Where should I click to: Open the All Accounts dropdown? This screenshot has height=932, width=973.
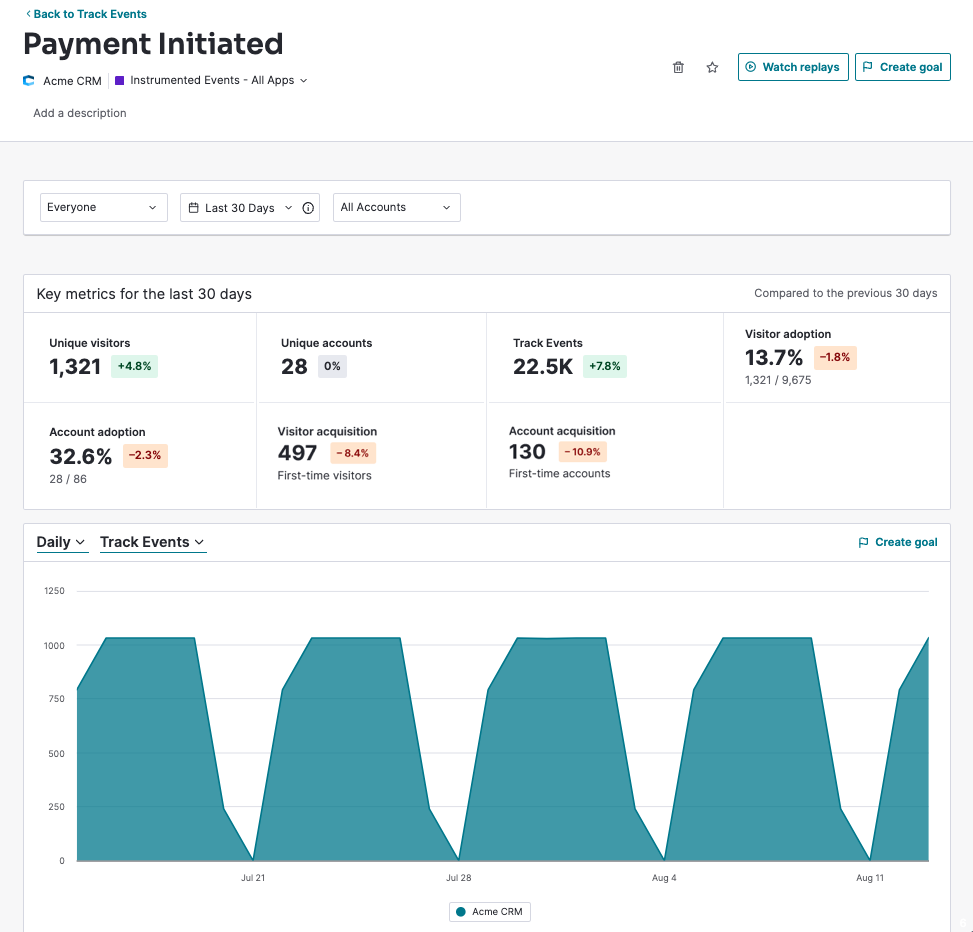tap(396, 208)
